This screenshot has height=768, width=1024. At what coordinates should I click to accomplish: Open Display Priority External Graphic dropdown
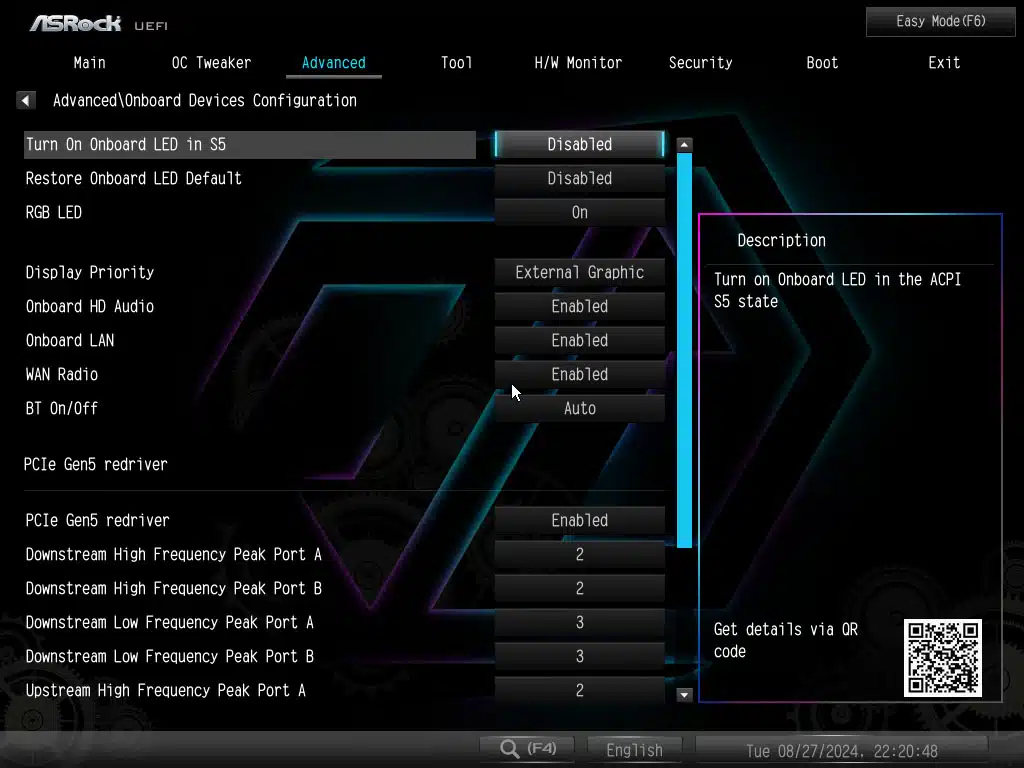point(579,273)
